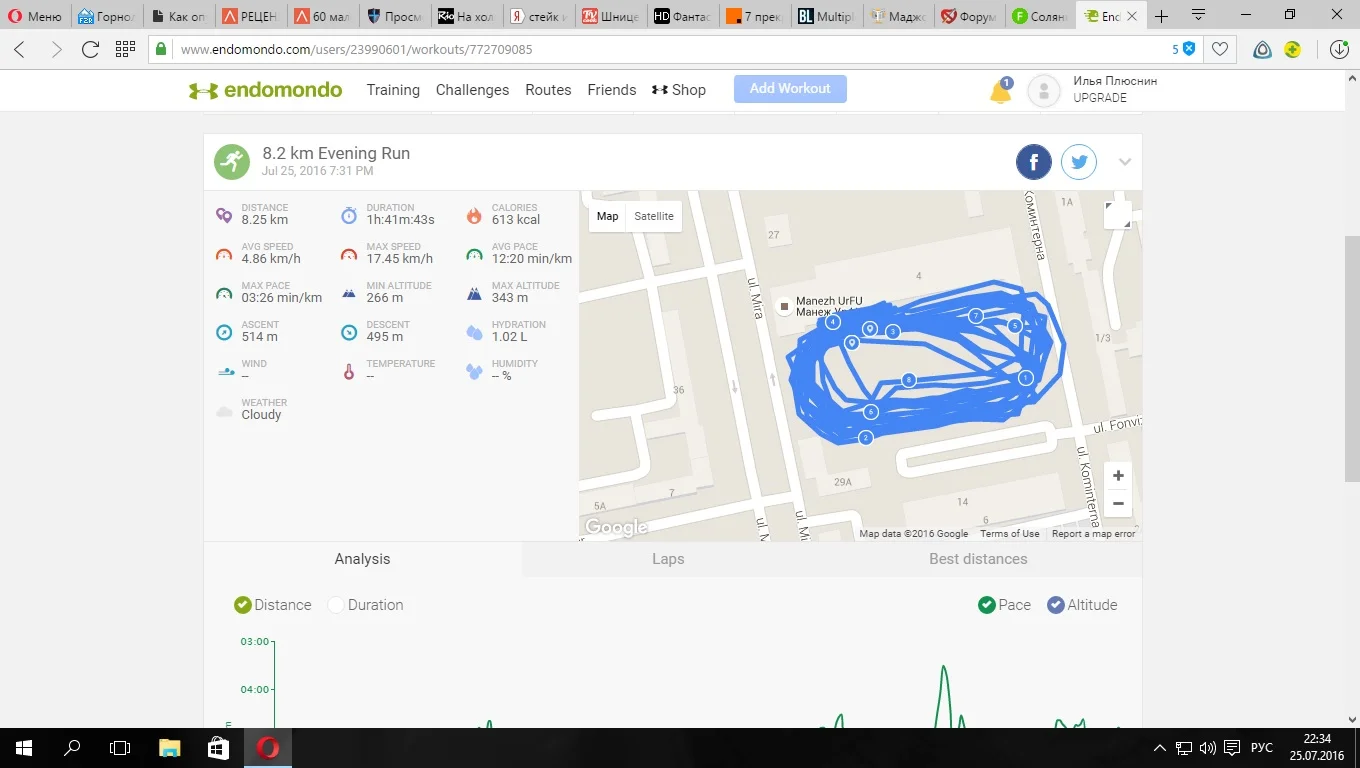The height and width of the screenshot is (768, 1360).
Task: Open the Windows Start menu
Action: 24,748
